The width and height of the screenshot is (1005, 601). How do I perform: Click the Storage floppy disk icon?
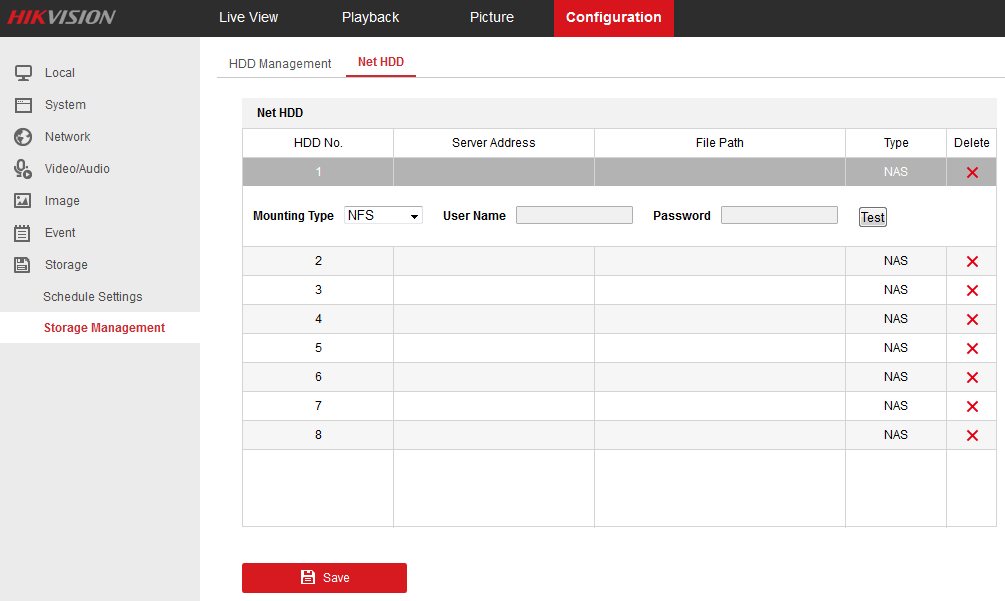(23, 265)
